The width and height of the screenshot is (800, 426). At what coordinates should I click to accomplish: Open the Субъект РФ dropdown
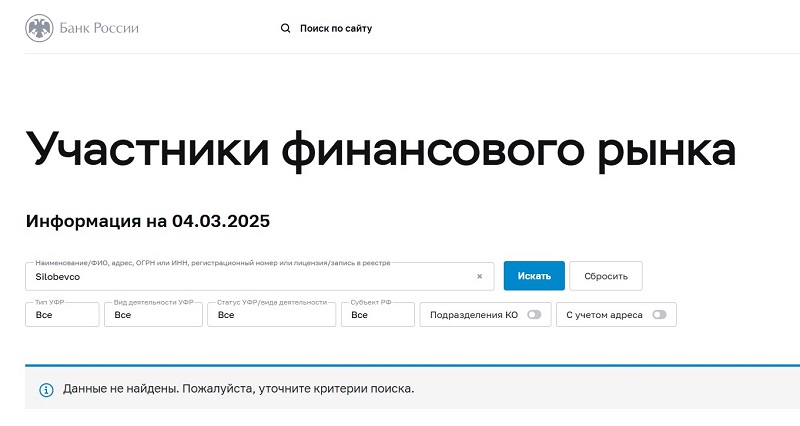pyautogui.click(x=378, y=315)
